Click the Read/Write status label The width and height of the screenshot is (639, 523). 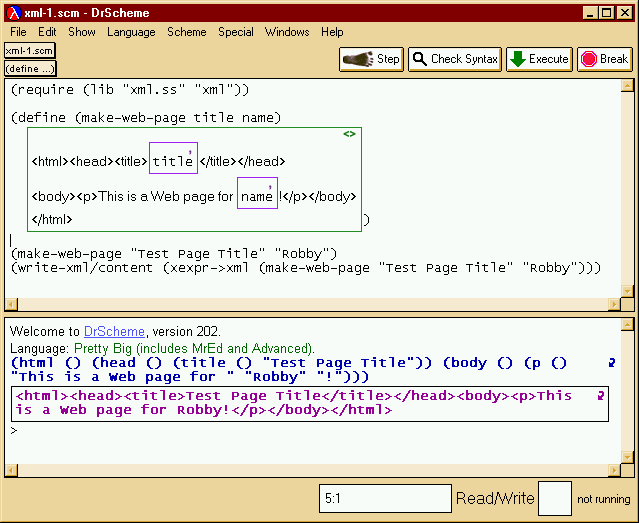495,498
